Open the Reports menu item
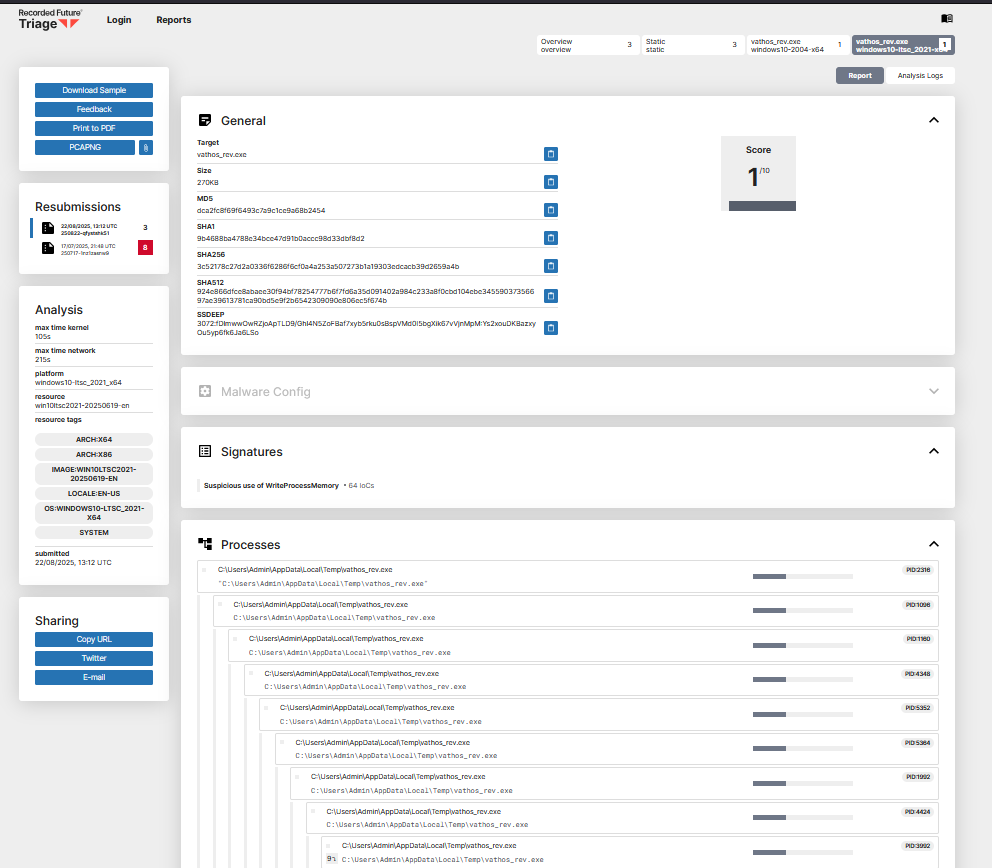992x868 pixels. tap(173, 20)
